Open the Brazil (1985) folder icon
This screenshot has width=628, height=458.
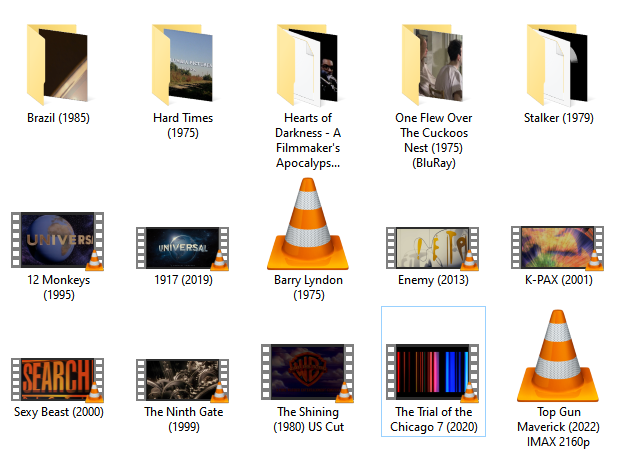pyautogui.click(x=57, y=64)
